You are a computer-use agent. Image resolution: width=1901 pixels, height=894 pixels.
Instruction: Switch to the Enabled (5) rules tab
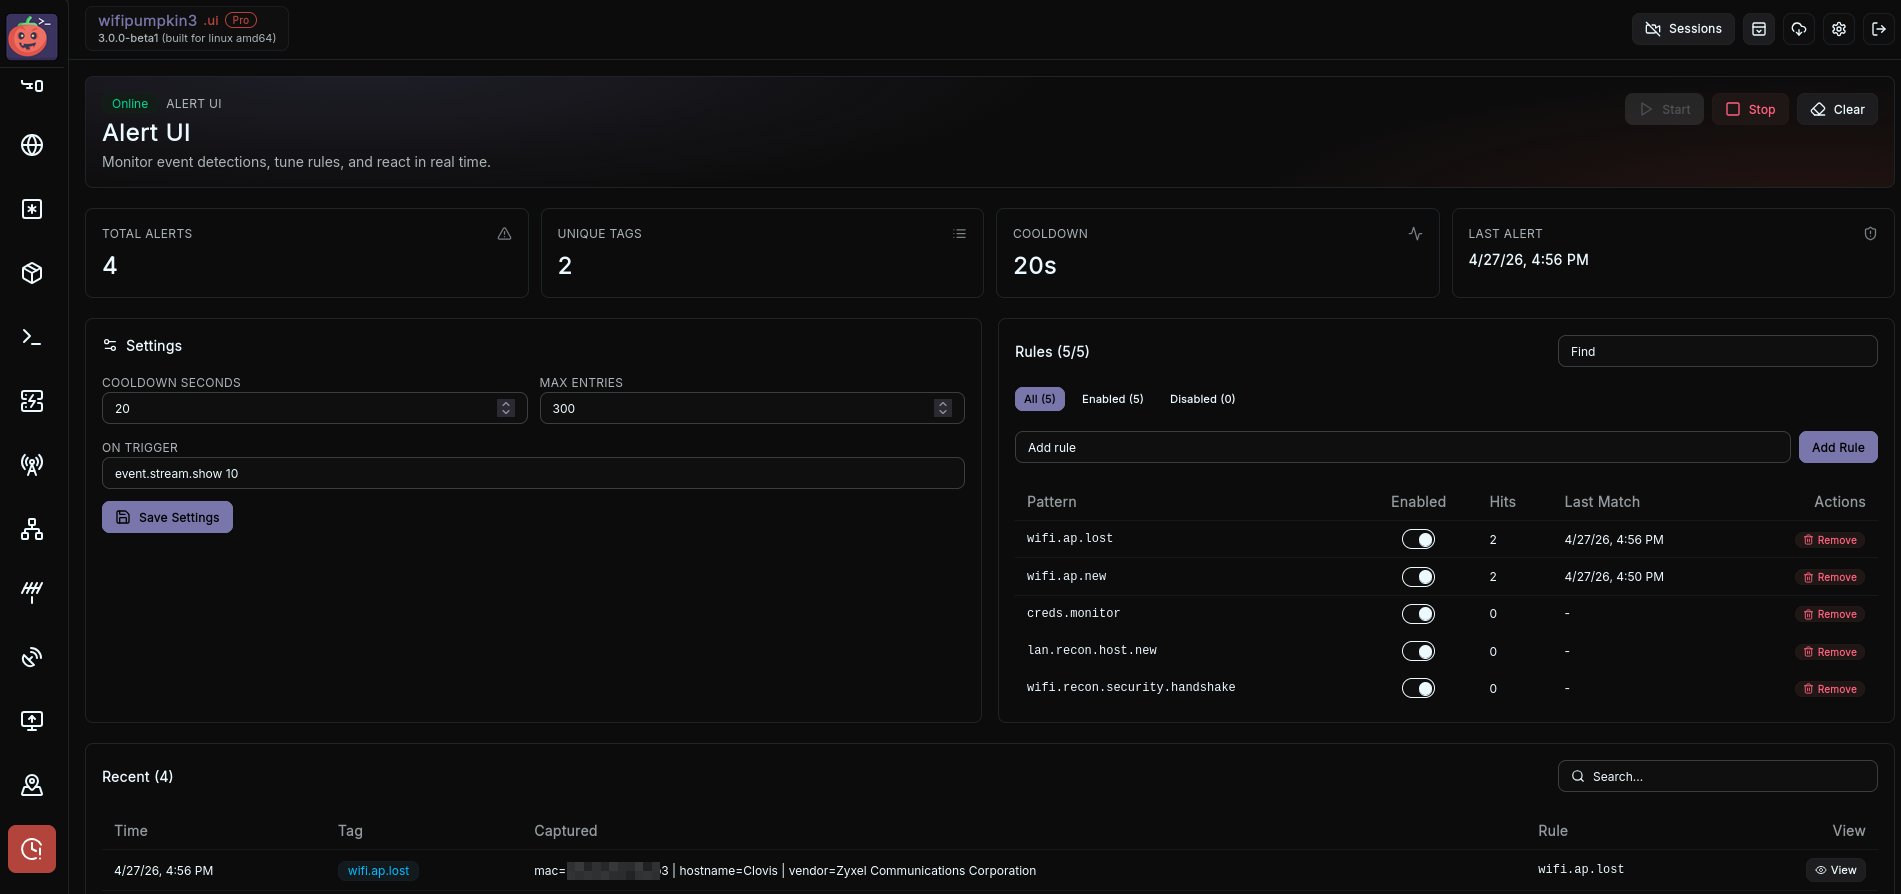(1112, 399)
